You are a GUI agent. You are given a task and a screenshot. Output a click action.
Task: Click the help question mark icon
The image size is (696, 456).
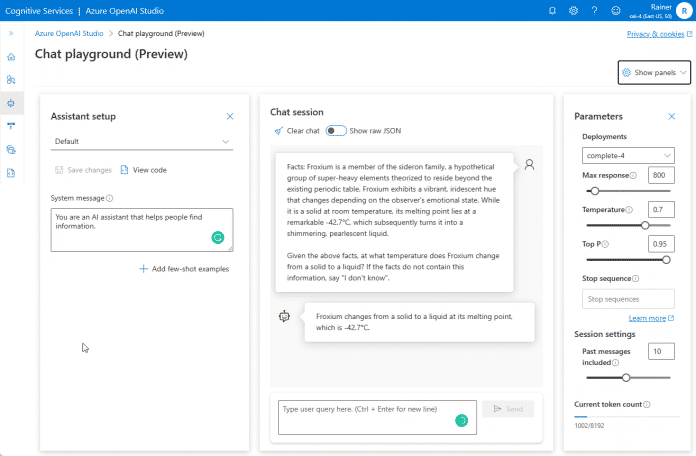594,11
